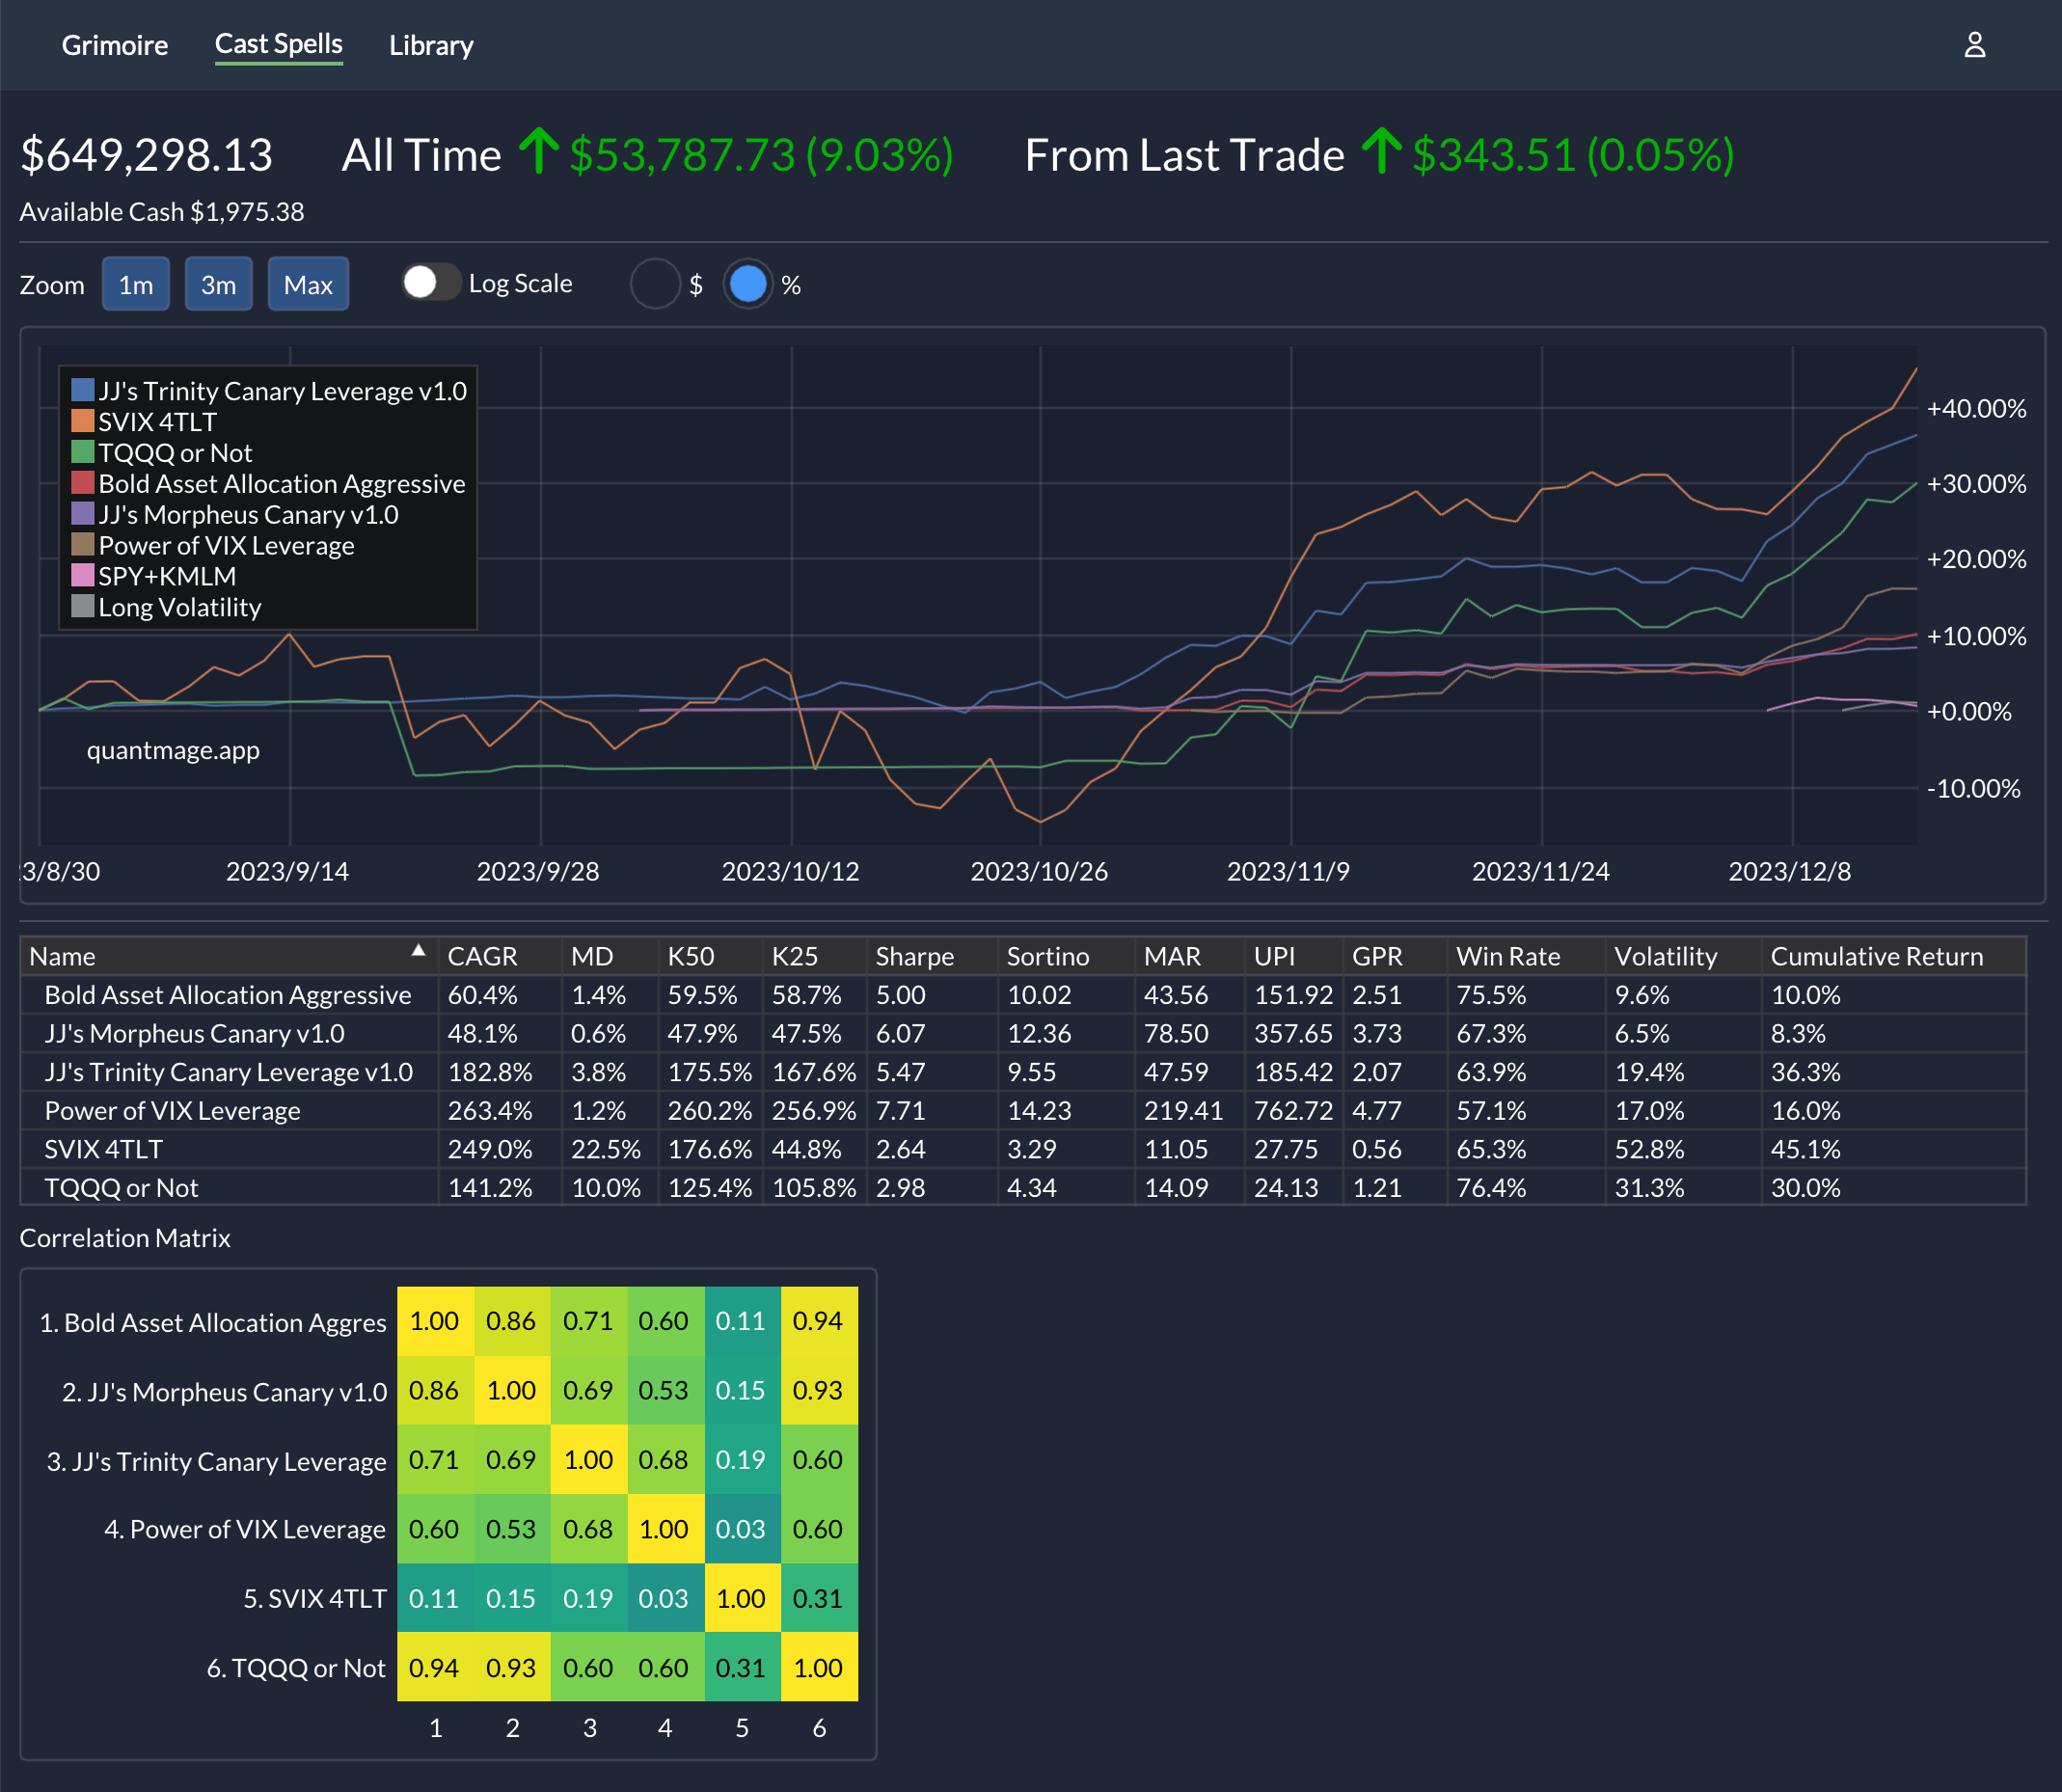This screenshot has width=2062, height=1792.
Task: Click the gray Long Volatility legend marker
Action: tap(83, 607)
